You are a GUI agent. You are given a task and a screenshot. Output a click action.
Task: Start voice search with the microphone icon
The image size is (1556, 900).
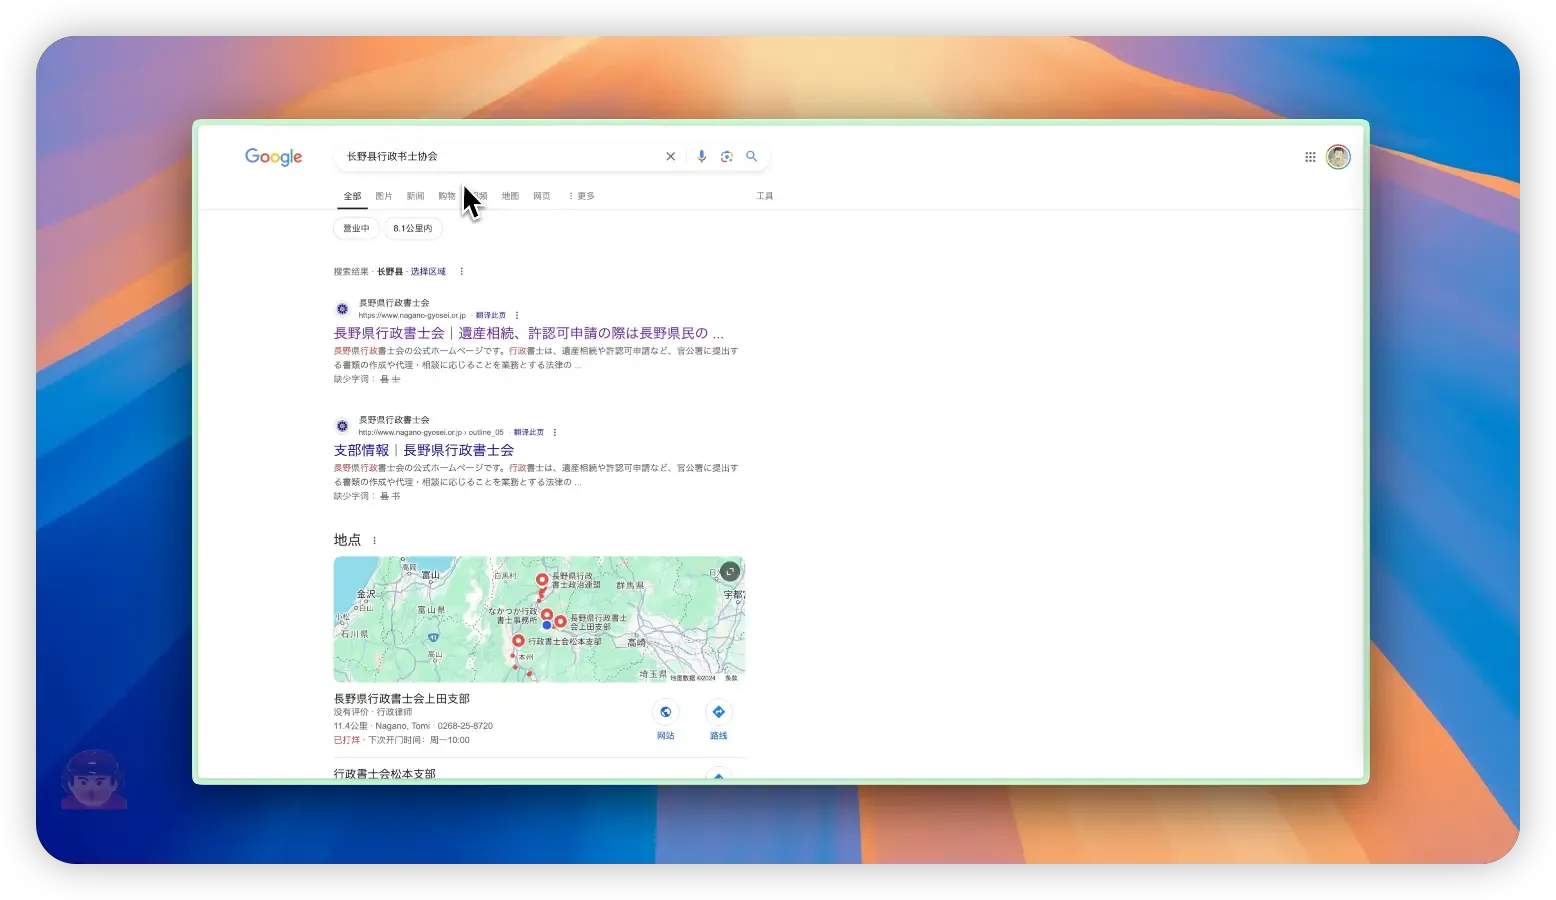coord(701,157)
